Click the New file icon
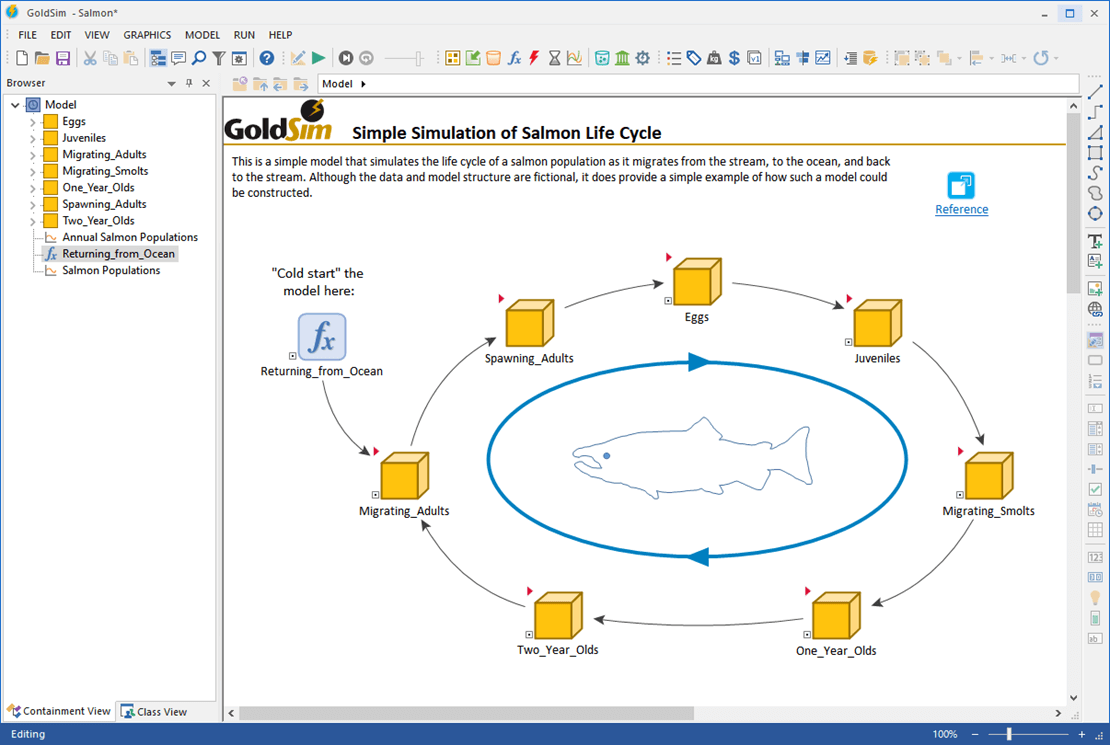Screen dimensions: 1110x745 tap(22, 58)
